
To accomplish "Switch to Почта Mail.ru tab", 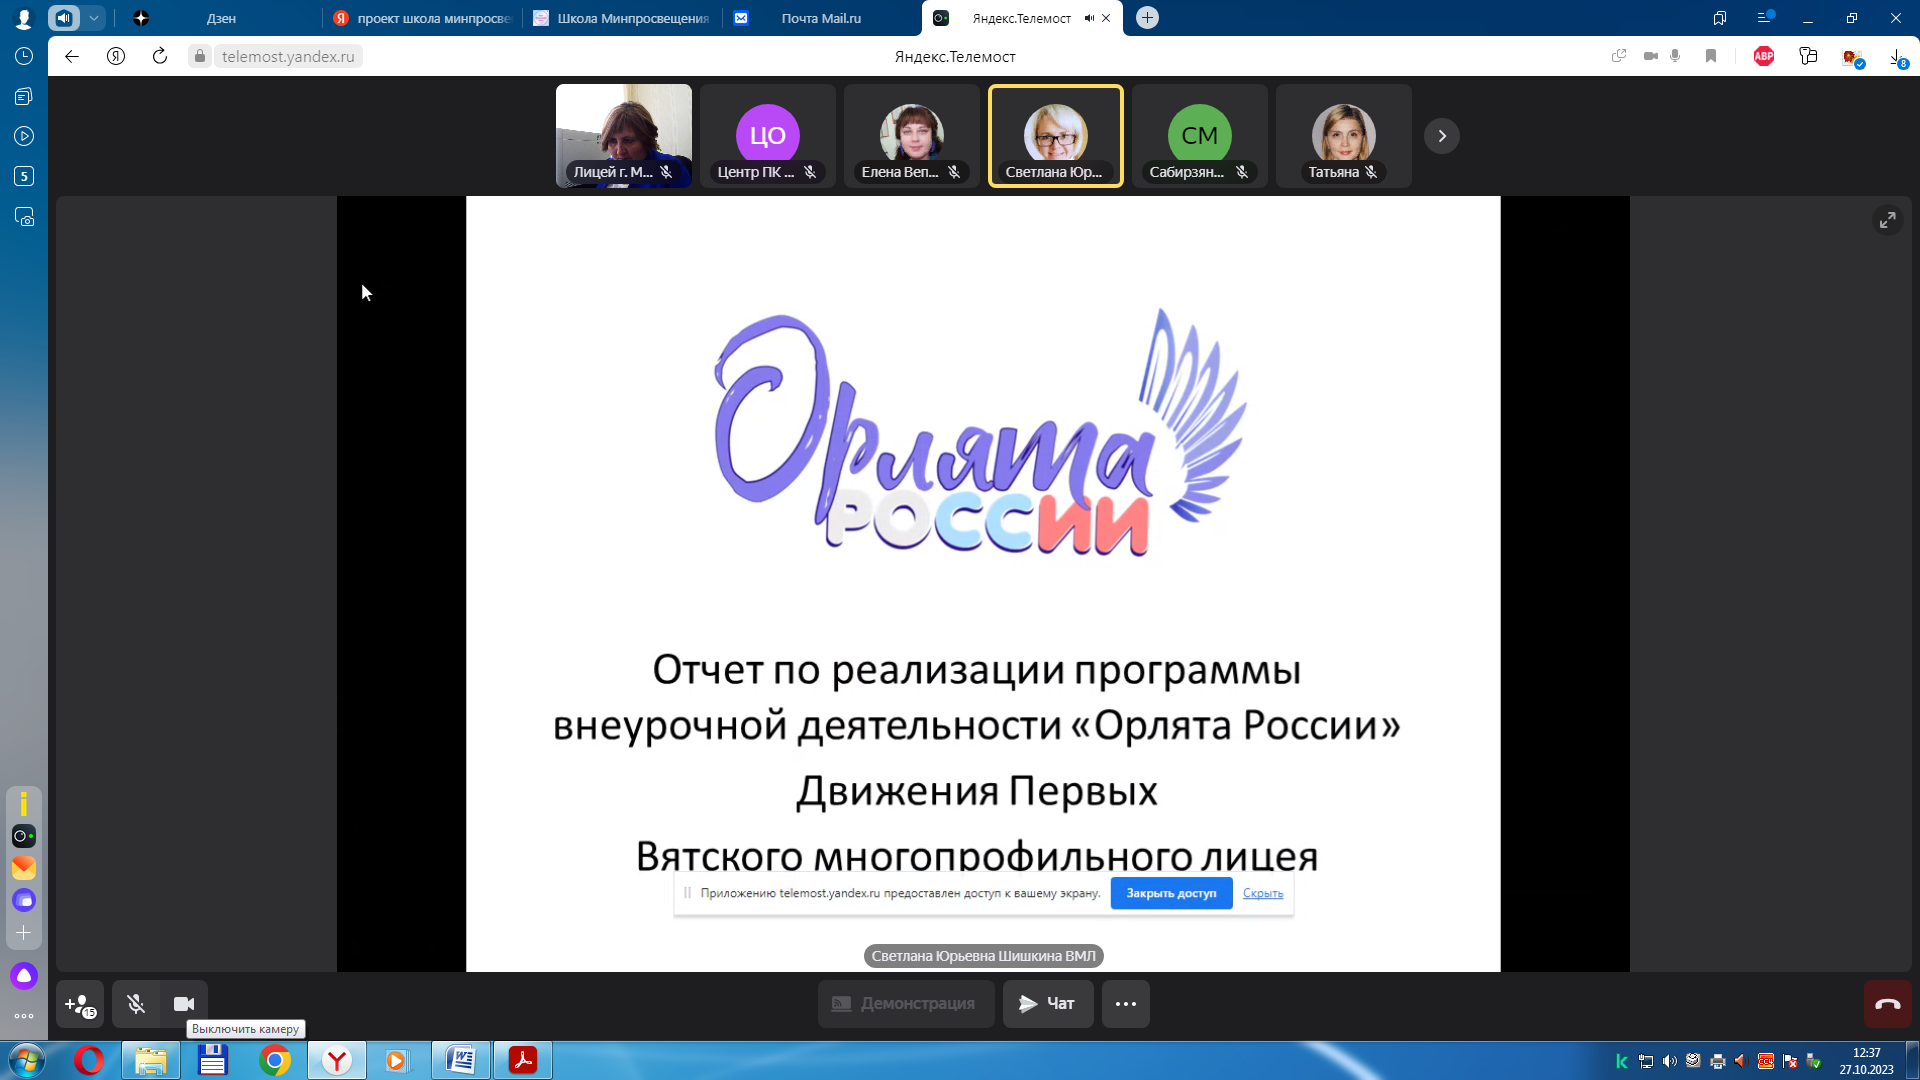I will [821, 18].
